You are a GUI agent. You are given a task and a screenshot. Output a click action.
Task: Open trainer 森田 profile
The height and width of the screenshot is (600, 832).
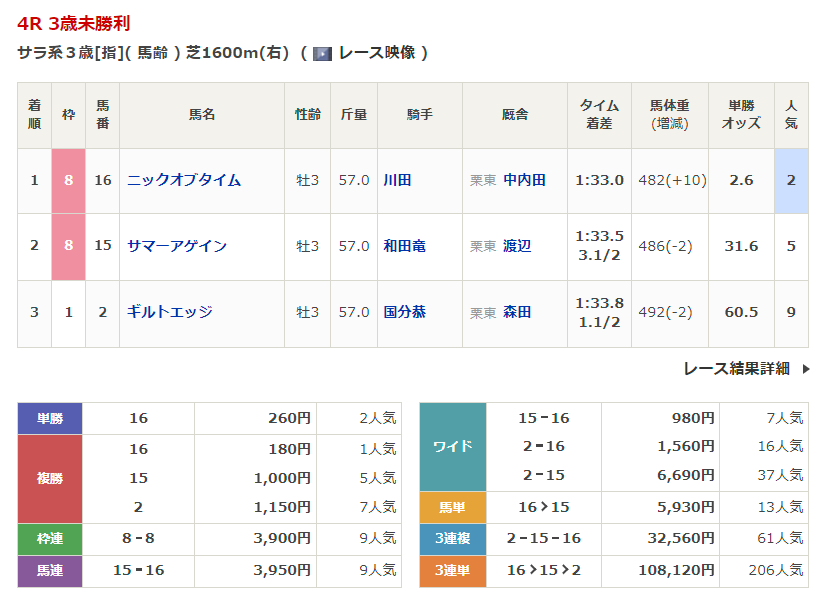coord(517,312)
